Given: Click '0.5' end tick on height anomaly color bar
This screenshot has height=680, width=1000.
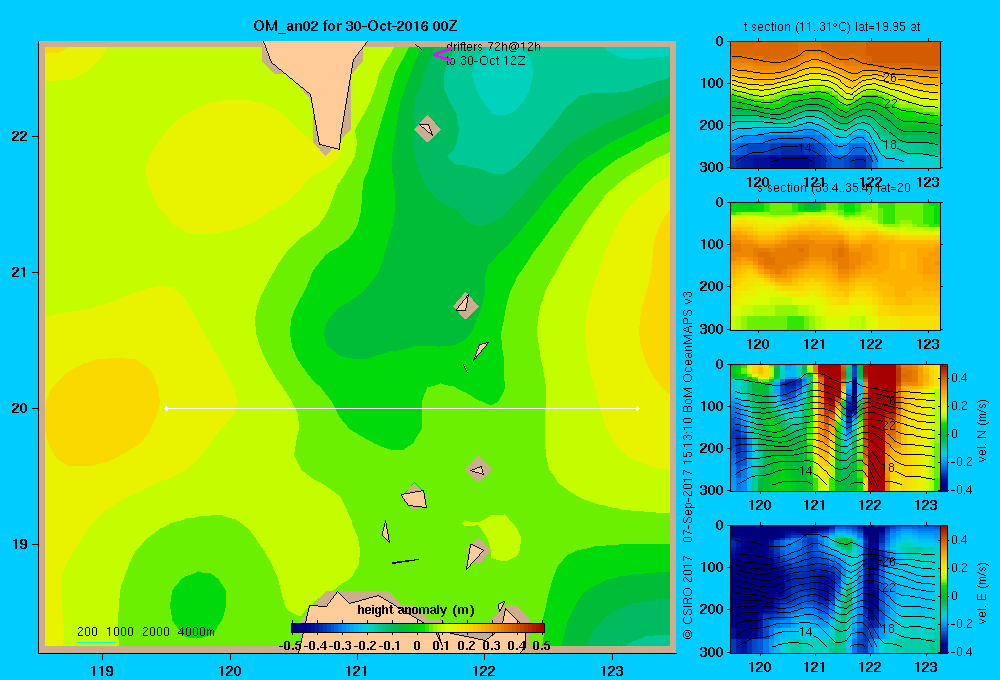Looking at the screenshot, I should point(541,646).
